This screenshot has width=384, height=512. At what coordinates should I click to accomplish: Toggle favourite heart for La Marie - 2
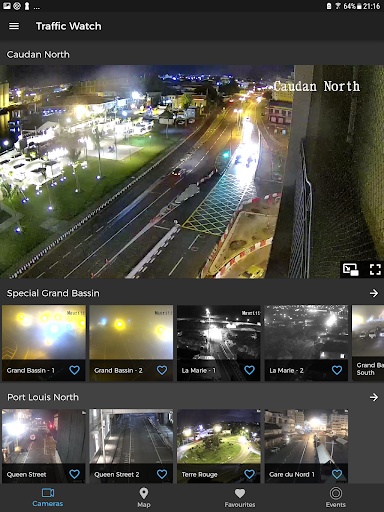click(x=337, y=370)
